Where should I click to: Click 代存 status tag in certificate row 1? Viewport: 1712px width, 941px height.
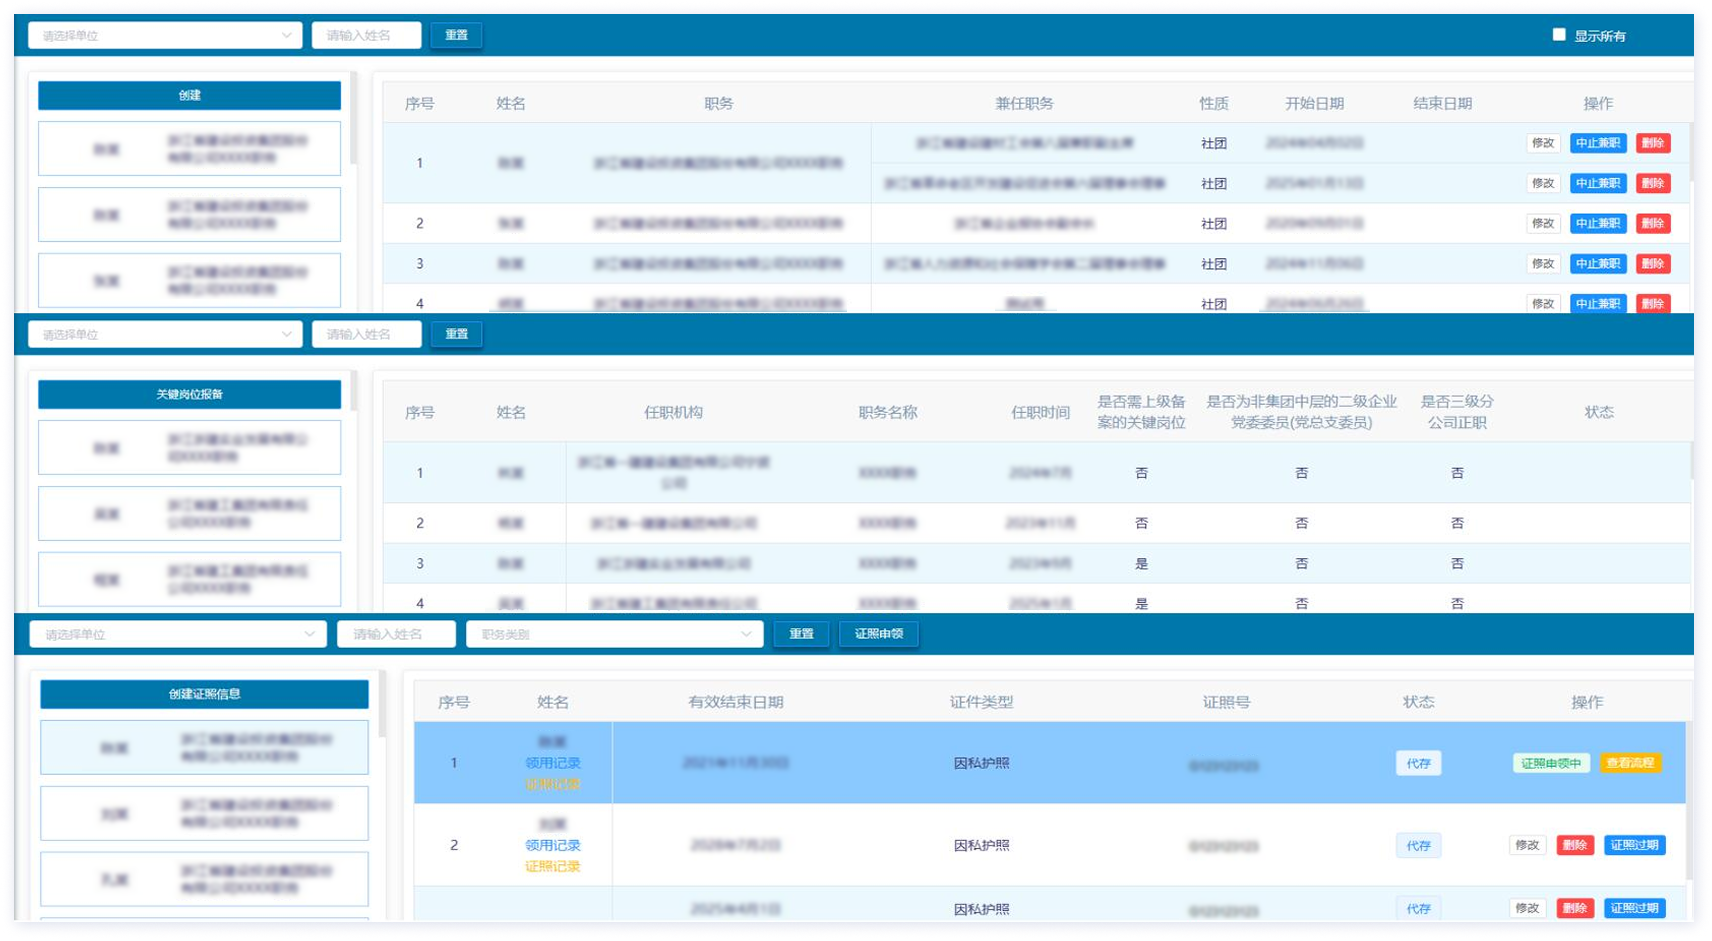[1418, 763]
